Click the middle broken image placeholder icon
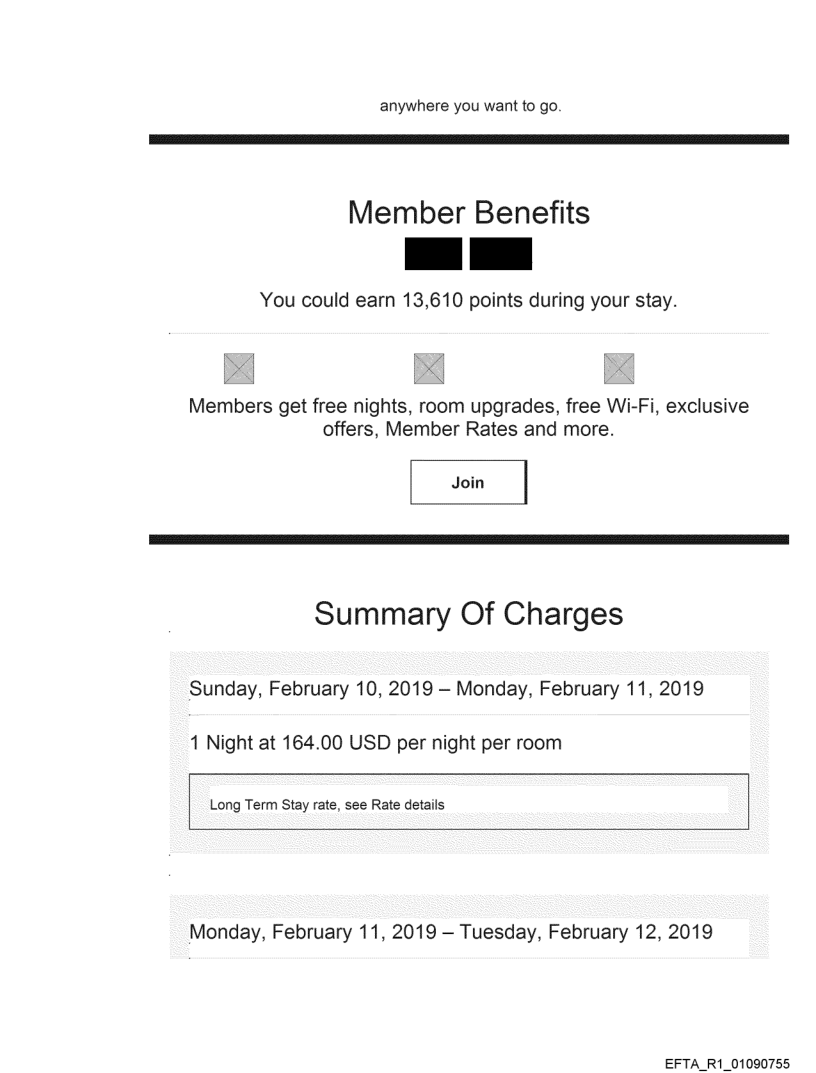The image size is (816, 1073). pos(430,368)
